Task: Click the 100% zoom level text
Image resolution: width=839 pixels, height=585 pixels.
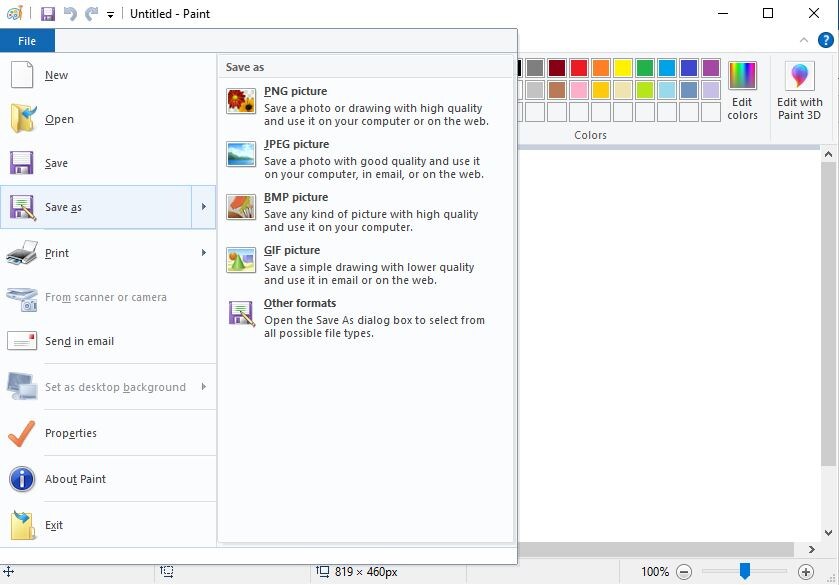Action: coord(655,572)
